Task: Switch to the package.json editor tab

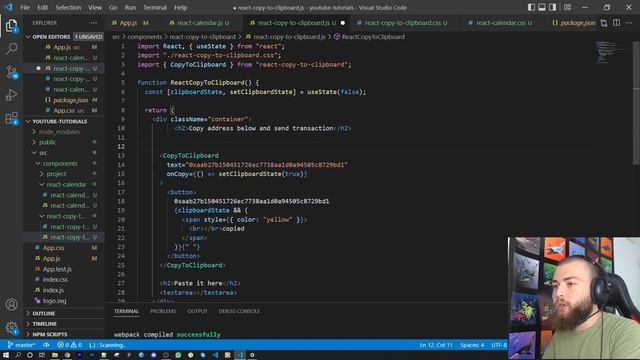Action: [573, 23]
